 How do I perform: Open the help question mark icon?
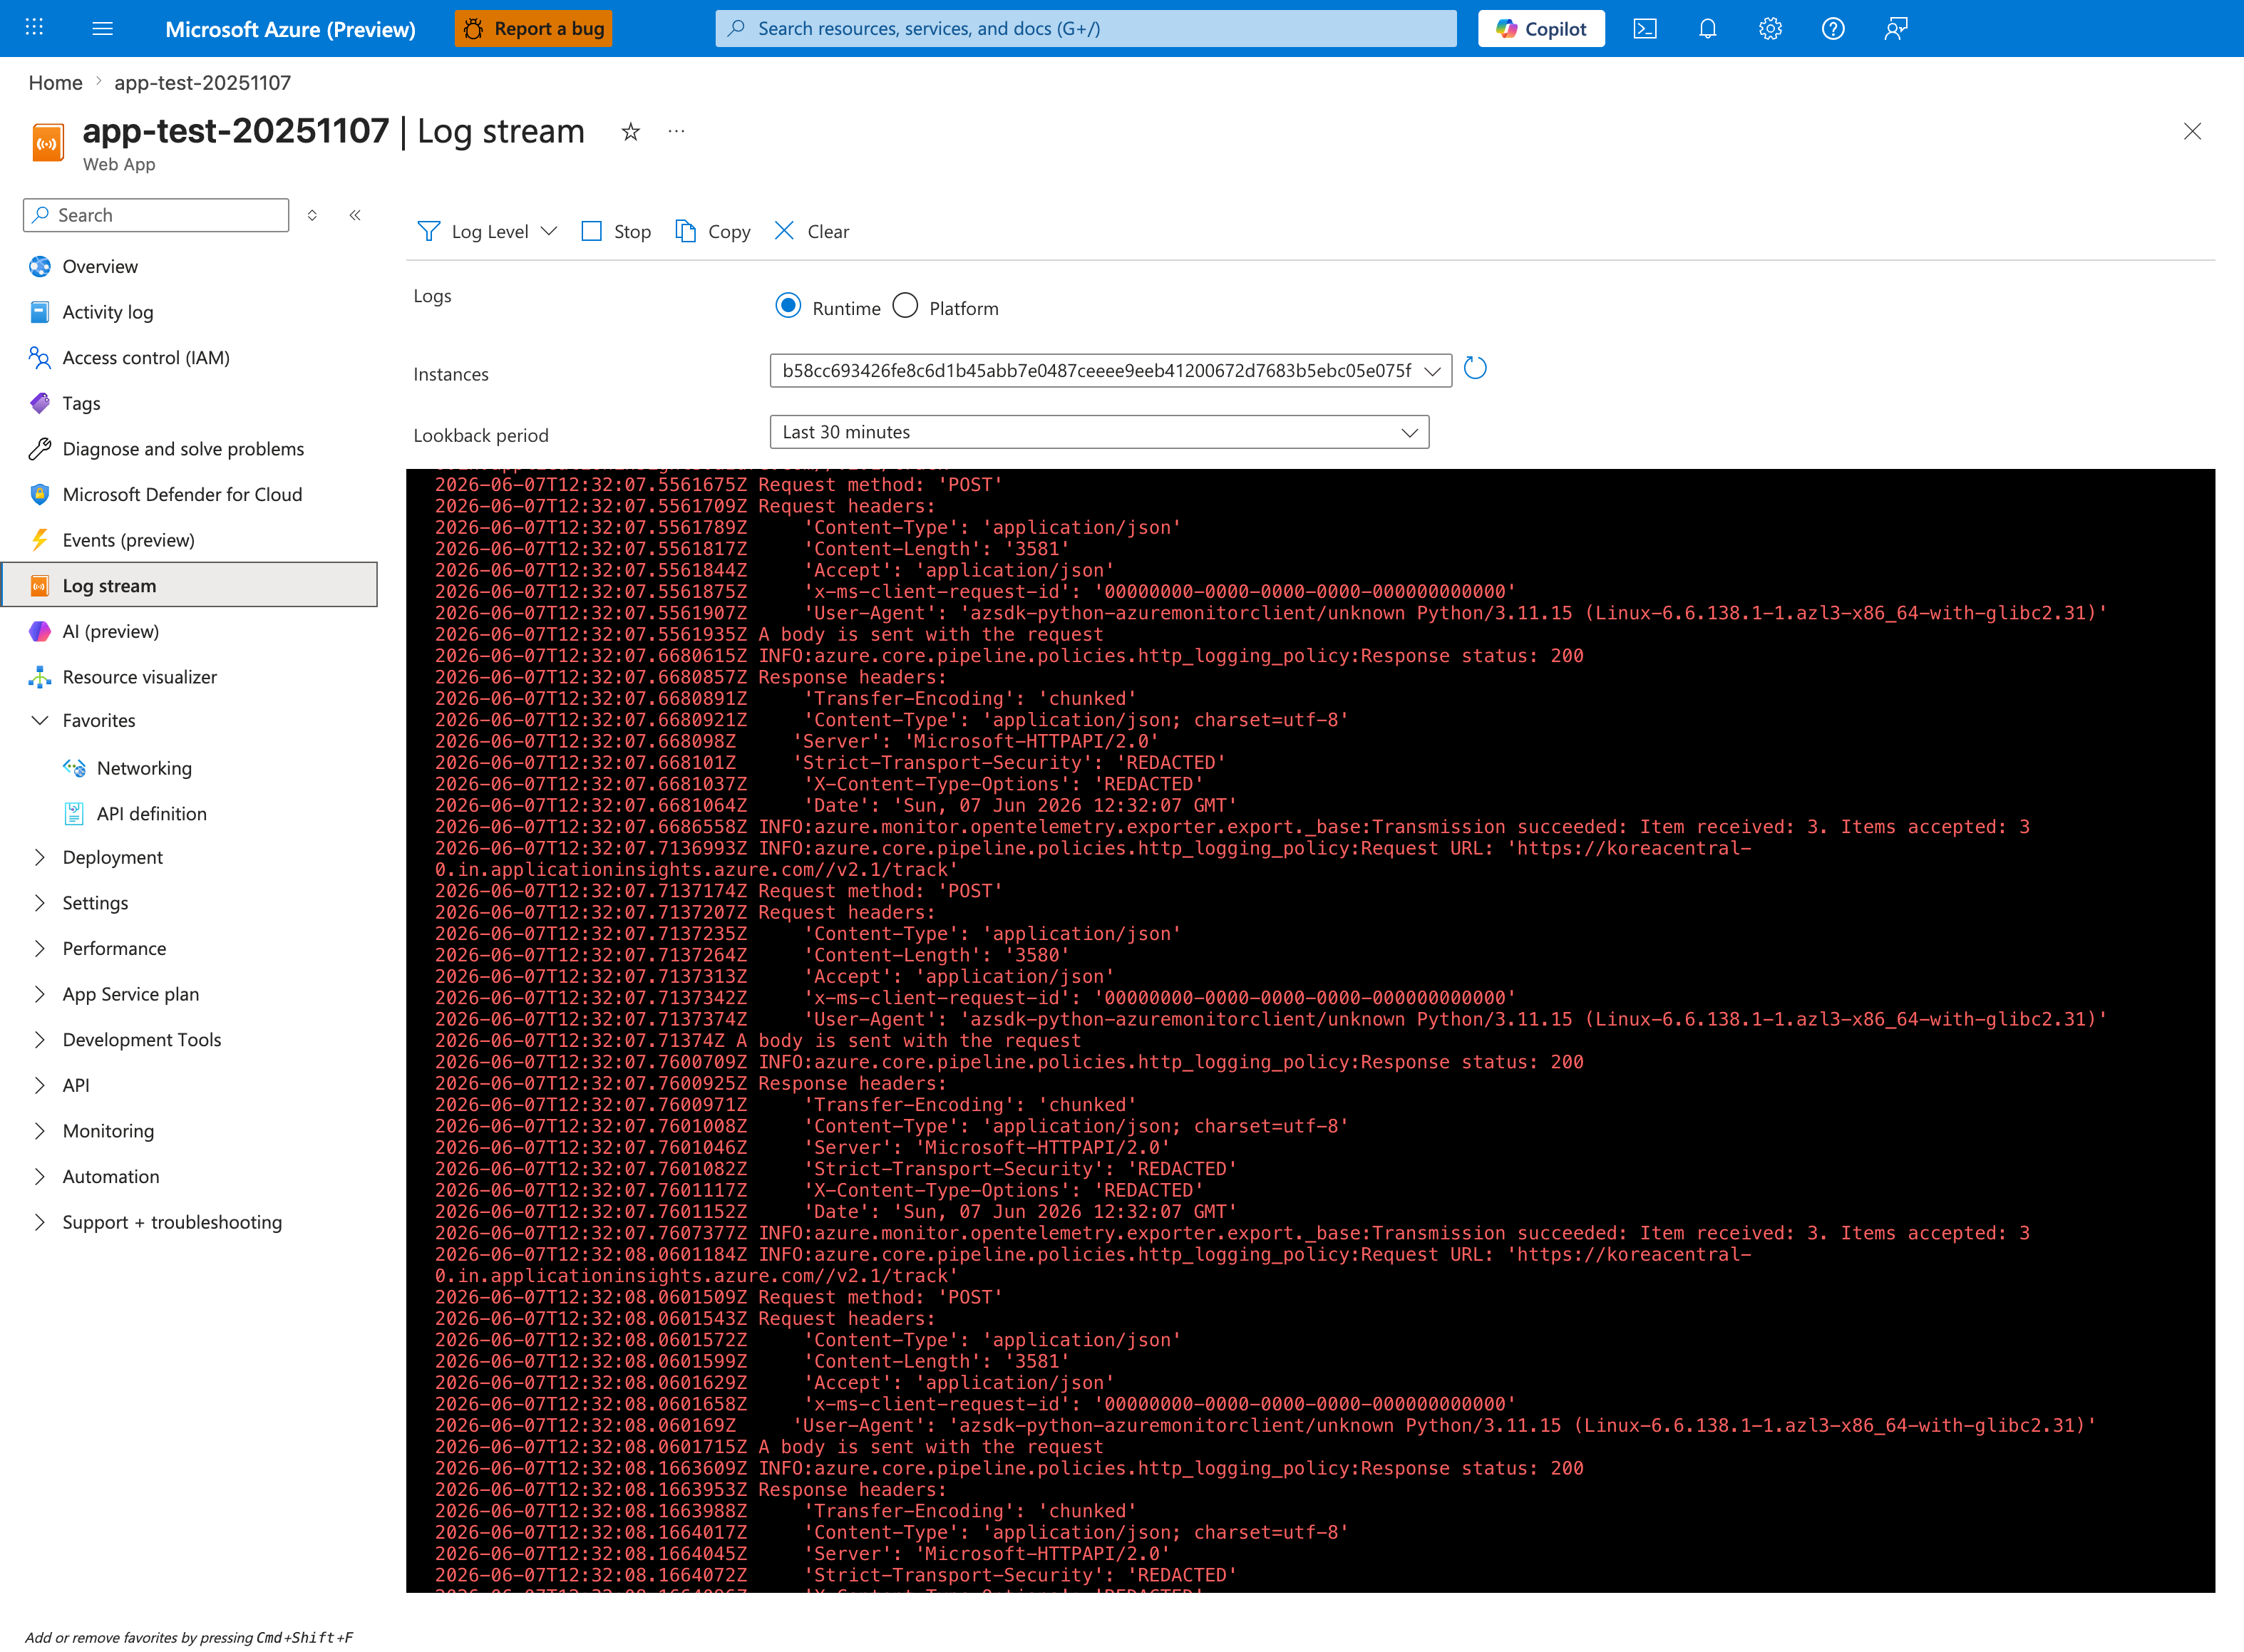pyautogui.click(x=1833, y=28)
